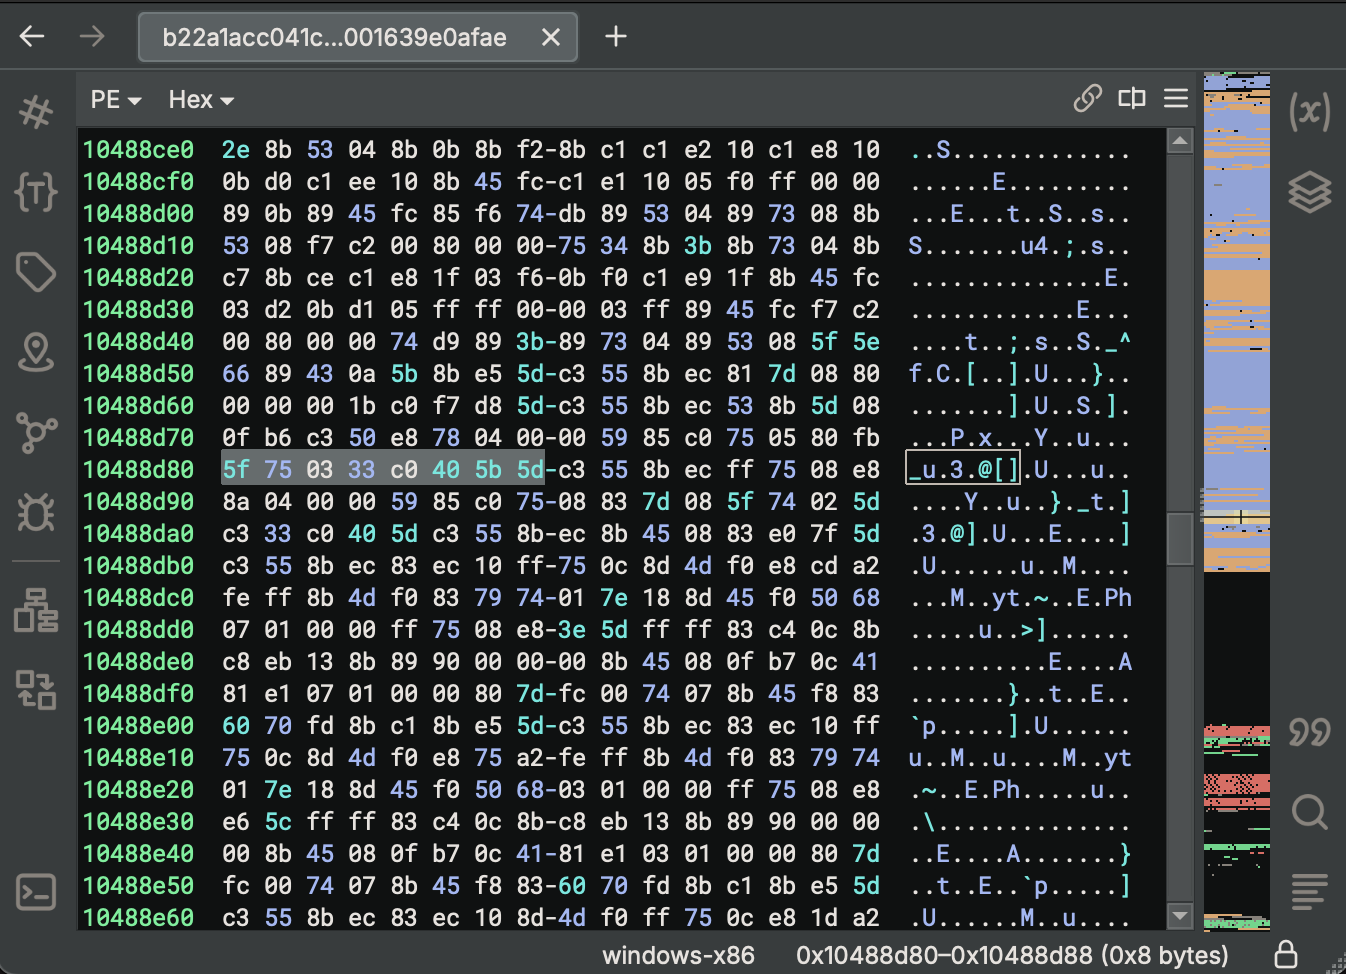The width and height of the screenshot is (1346, 974).
Task: Open the variables (x) right sidebar icon
Action: click(x=1309, y=111)
